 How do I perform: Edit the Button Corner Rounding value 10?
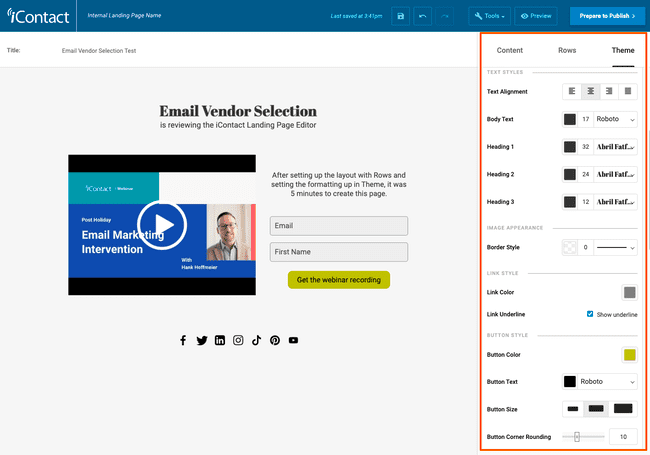click(x=623, y=437)
